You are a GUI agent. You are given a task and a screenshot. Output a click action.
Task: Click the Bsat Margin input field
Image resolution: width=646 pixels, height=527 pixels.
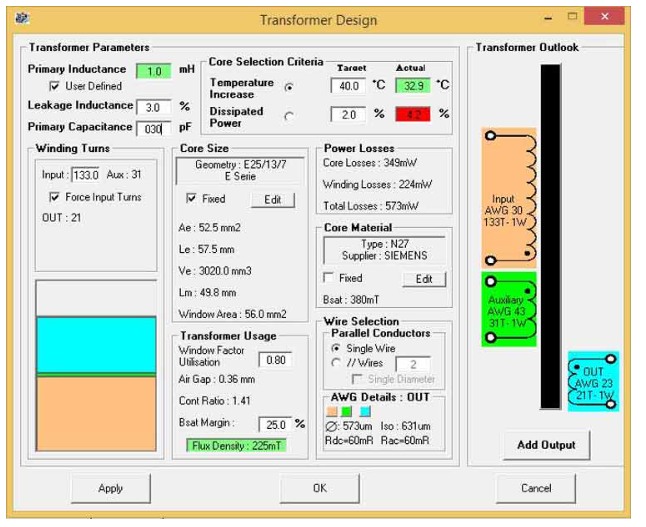pos(274,424)
